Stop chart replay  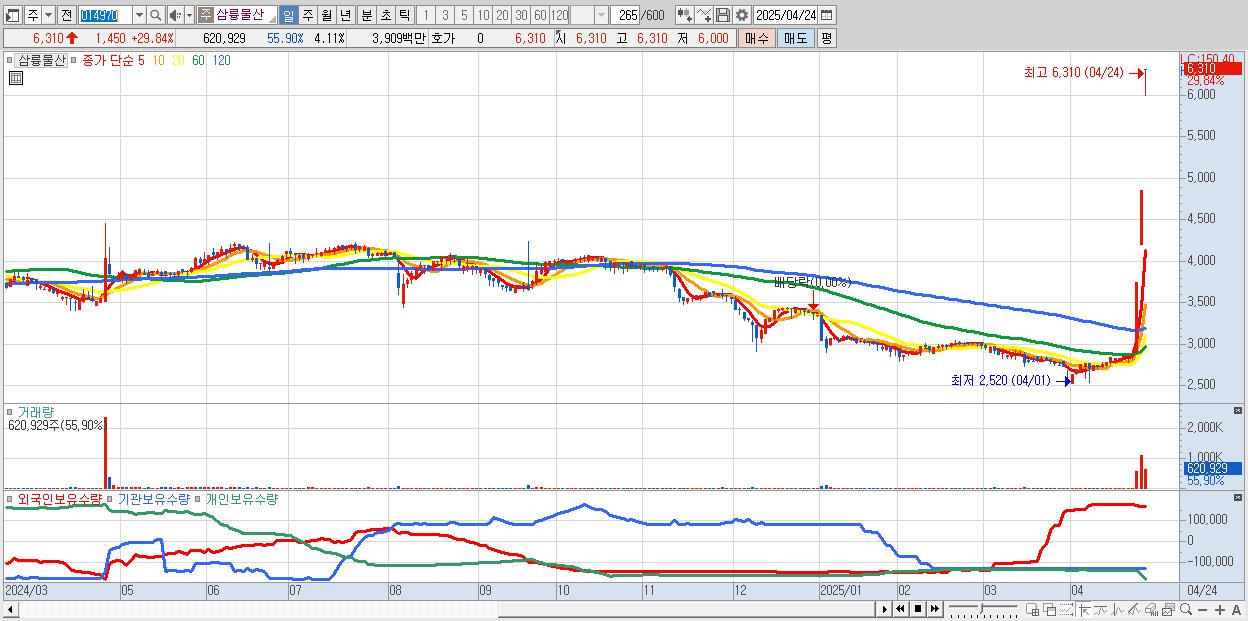coord(918,609)
